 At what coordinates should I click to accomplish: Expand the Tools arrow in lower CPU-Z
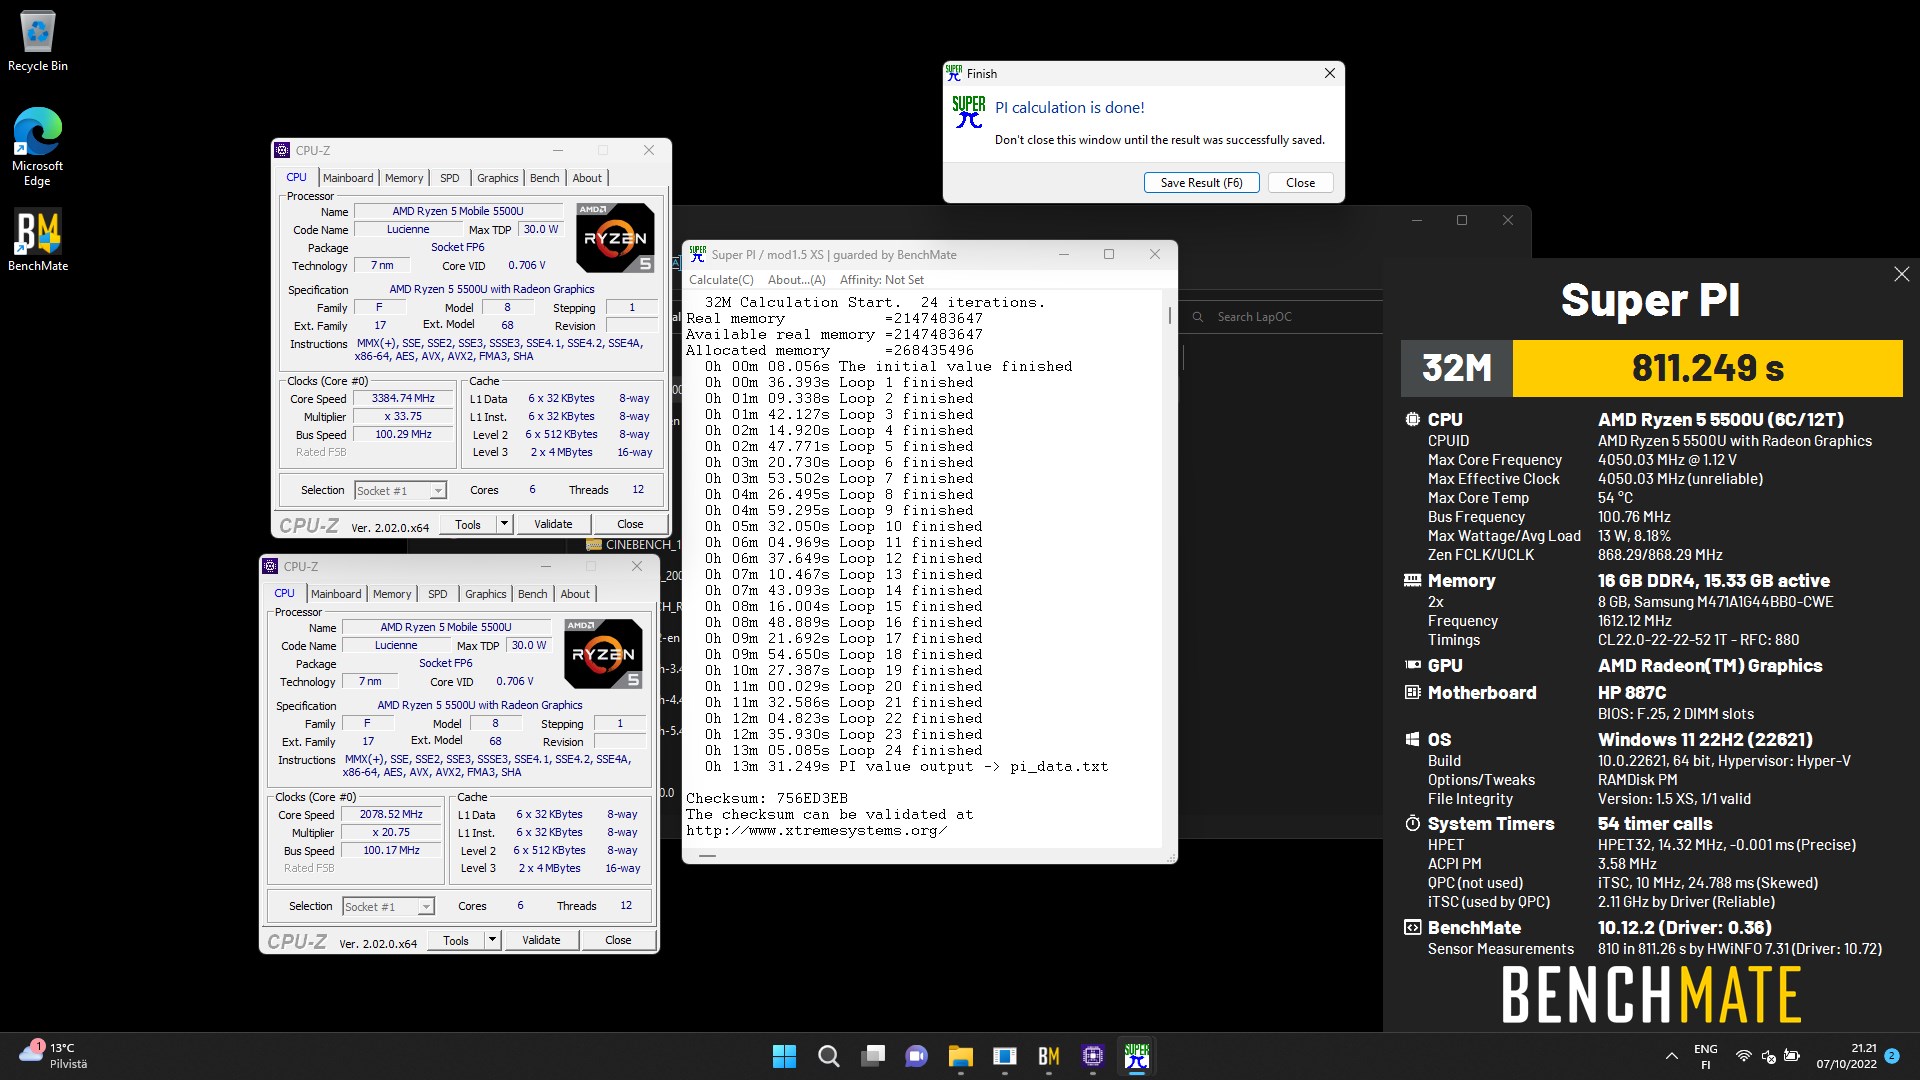[492, 940]
